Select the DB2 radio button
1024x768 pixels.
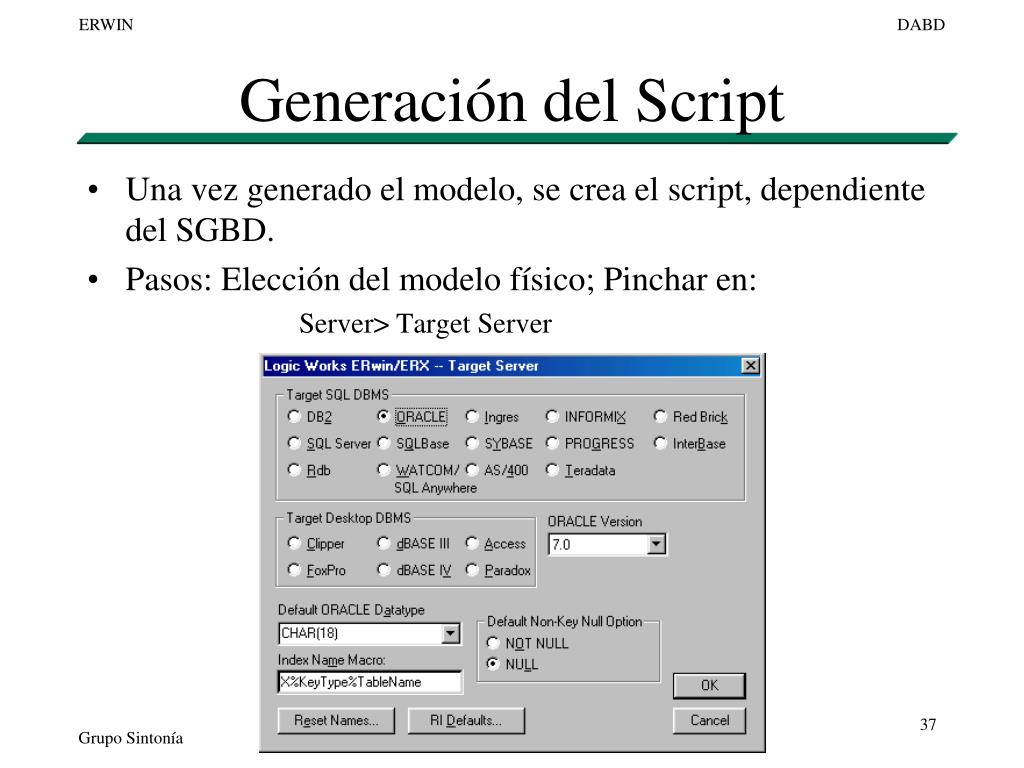click(x=294, y=417)
